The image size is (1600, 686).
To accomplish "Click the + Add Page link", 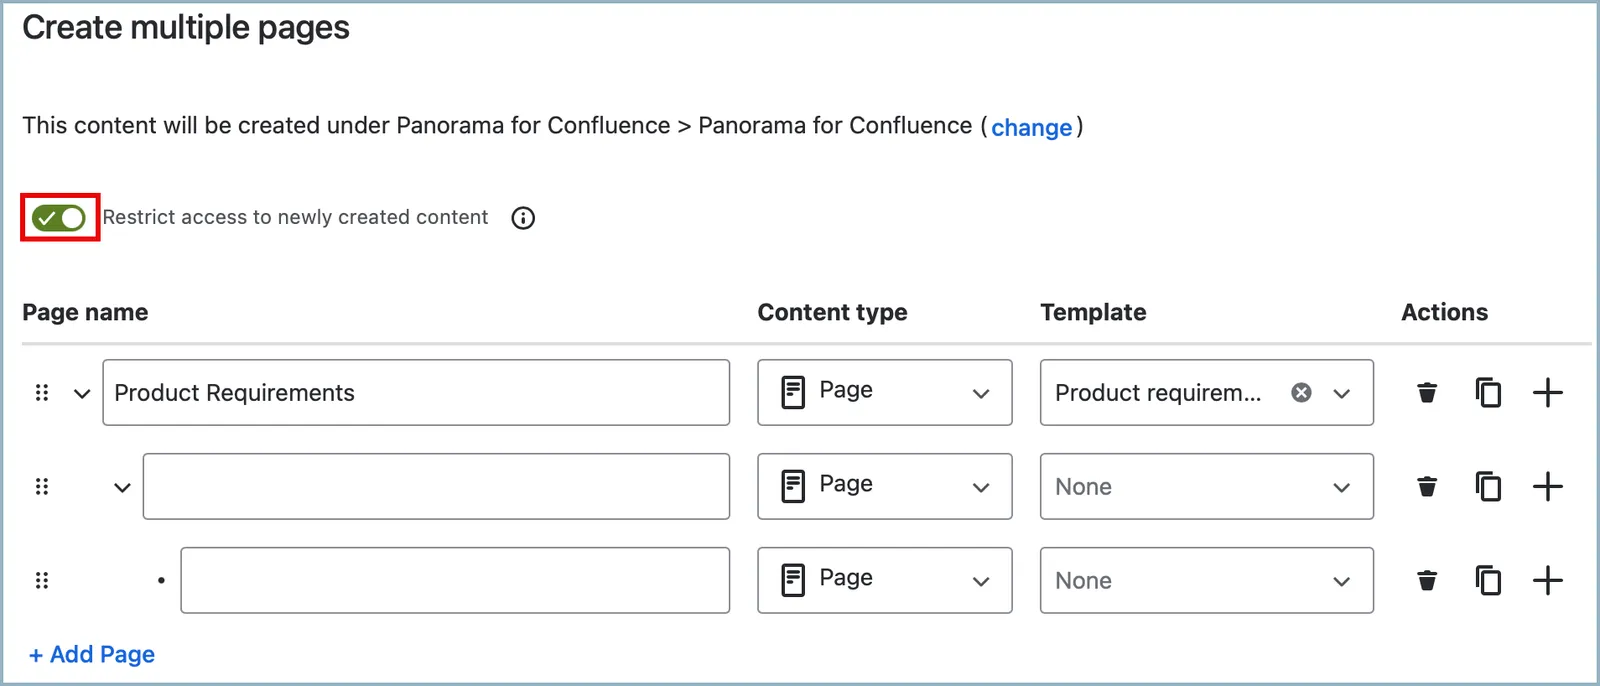I will coord(92,655).
